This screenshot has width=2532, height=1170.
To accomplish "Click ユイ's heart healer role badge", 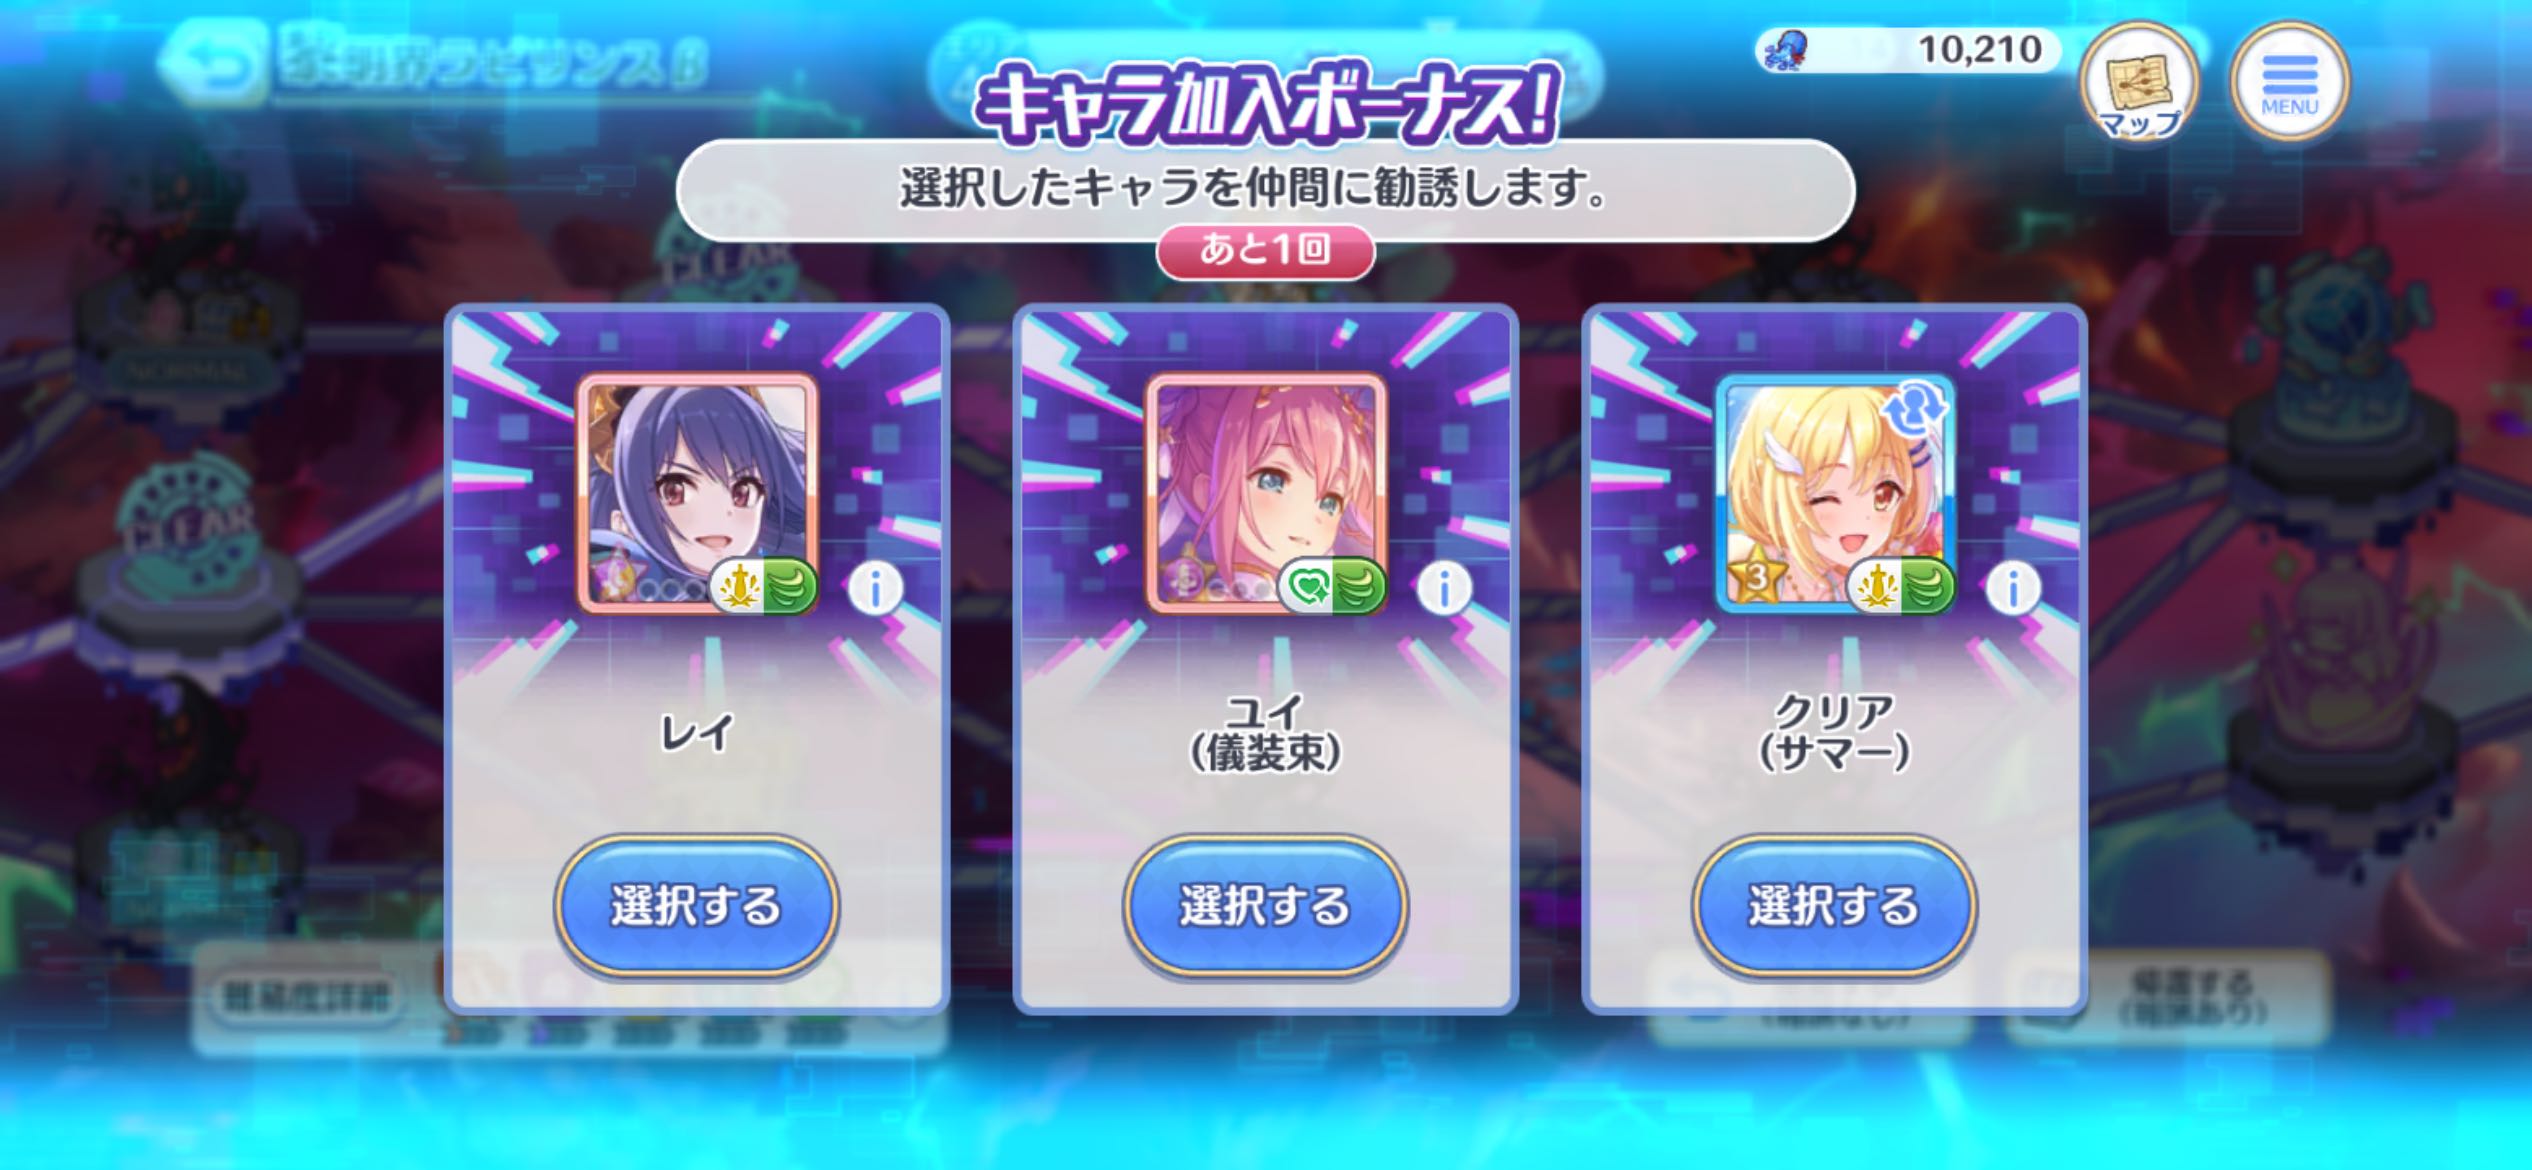I will click(x=1308, y=587).
